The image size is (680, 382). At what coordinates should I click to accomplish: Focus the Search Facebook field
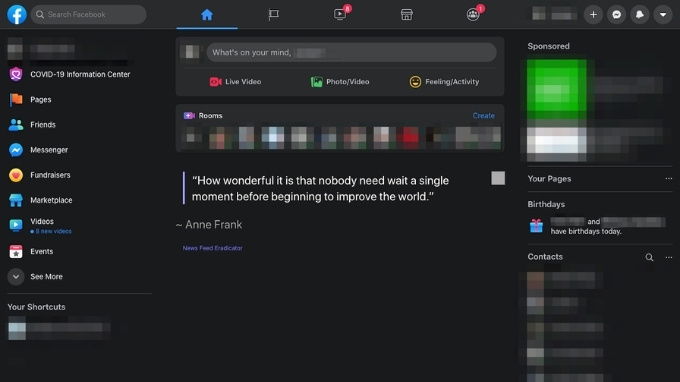88,14
